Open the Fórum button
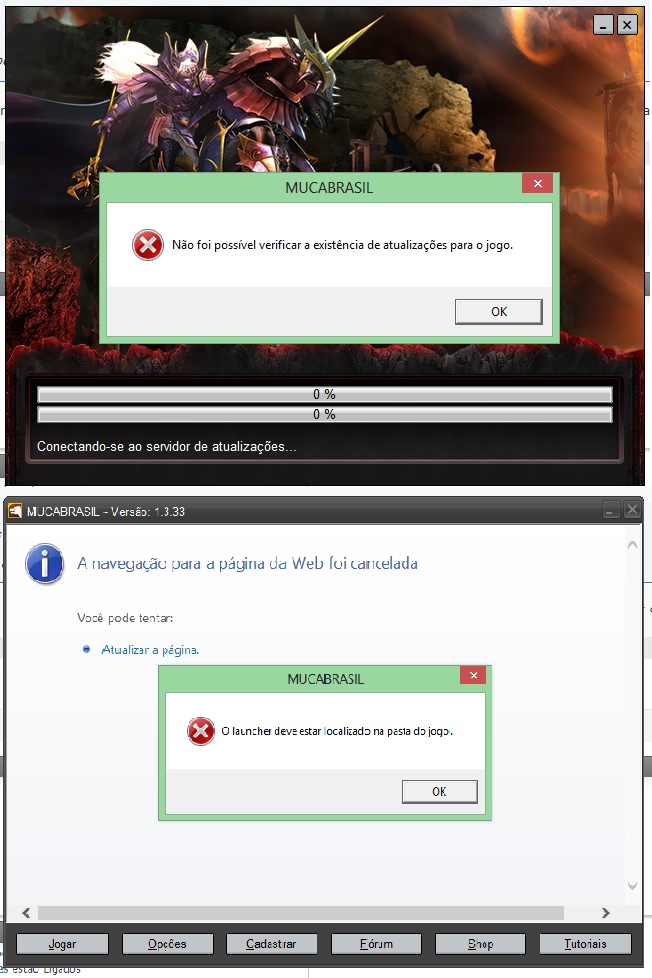 pos(376,944)
